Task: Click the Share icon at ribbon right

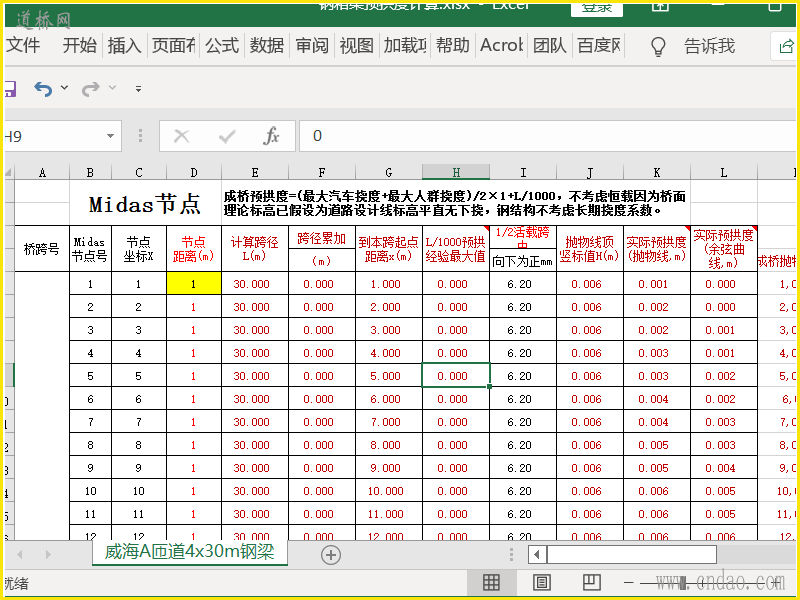Action: [x=786, y=46]
